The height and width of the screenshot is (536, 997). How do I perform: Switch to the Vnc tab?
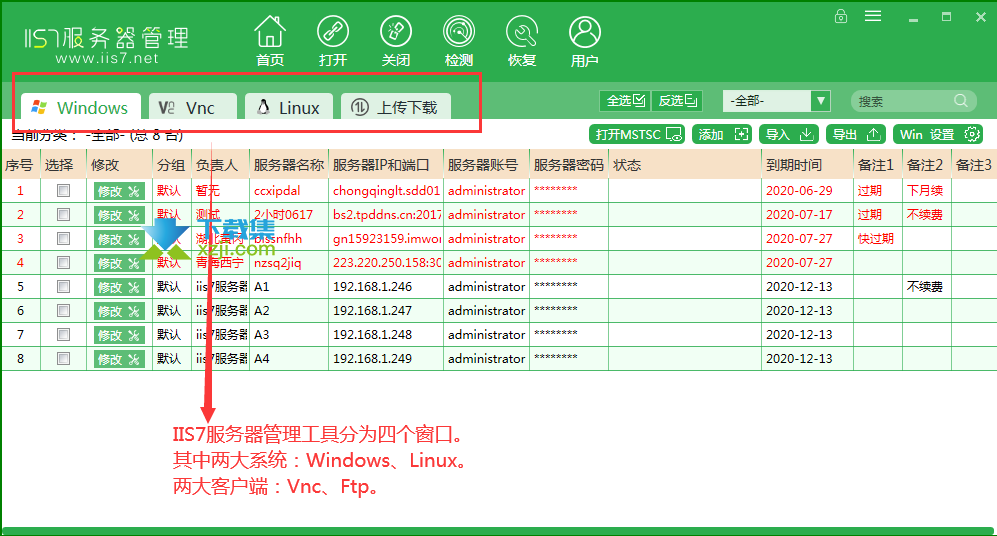click(193, 107)
